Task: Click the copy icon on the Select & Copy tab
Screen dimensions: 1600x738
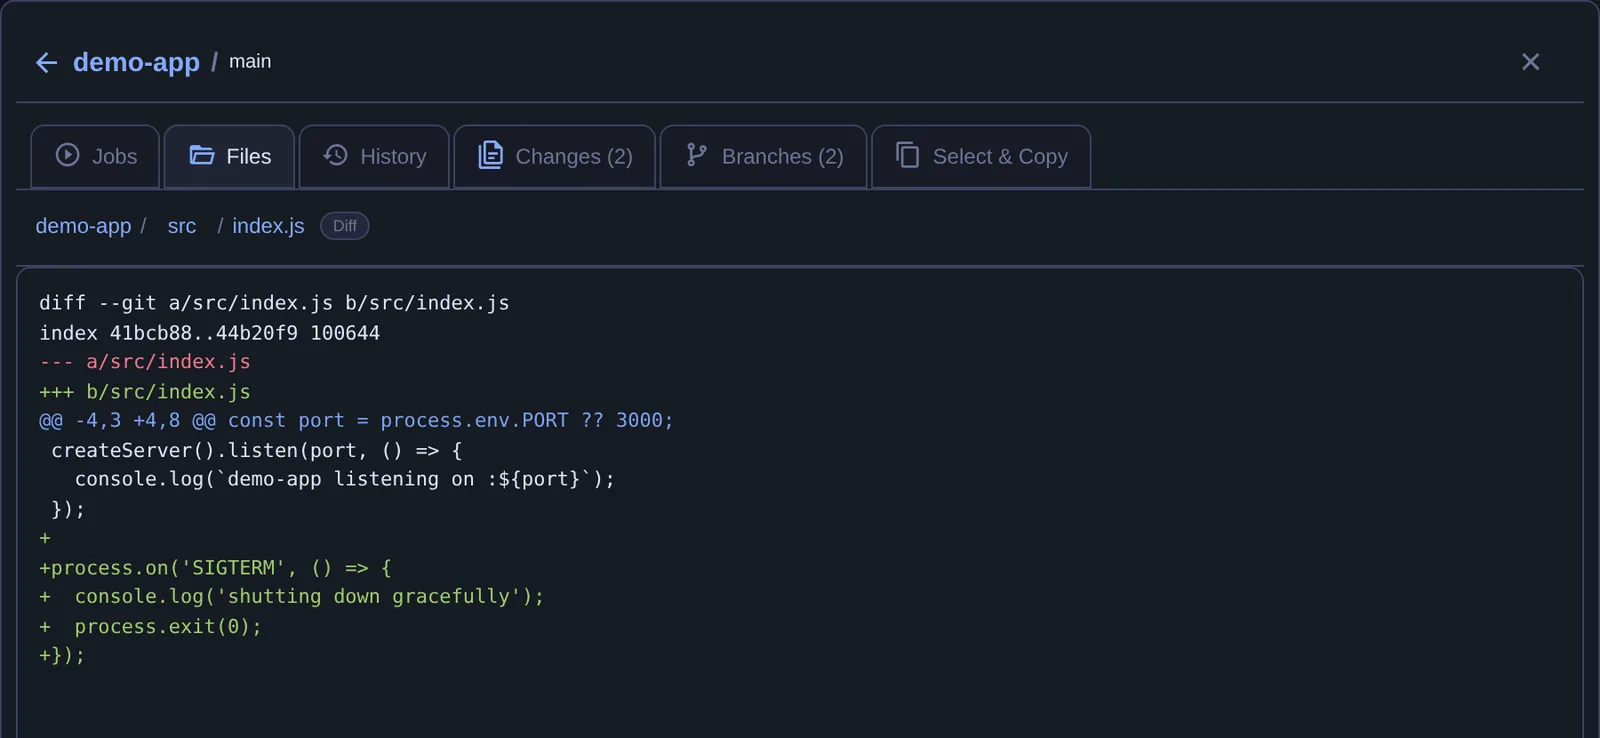Action: point(907,155)
